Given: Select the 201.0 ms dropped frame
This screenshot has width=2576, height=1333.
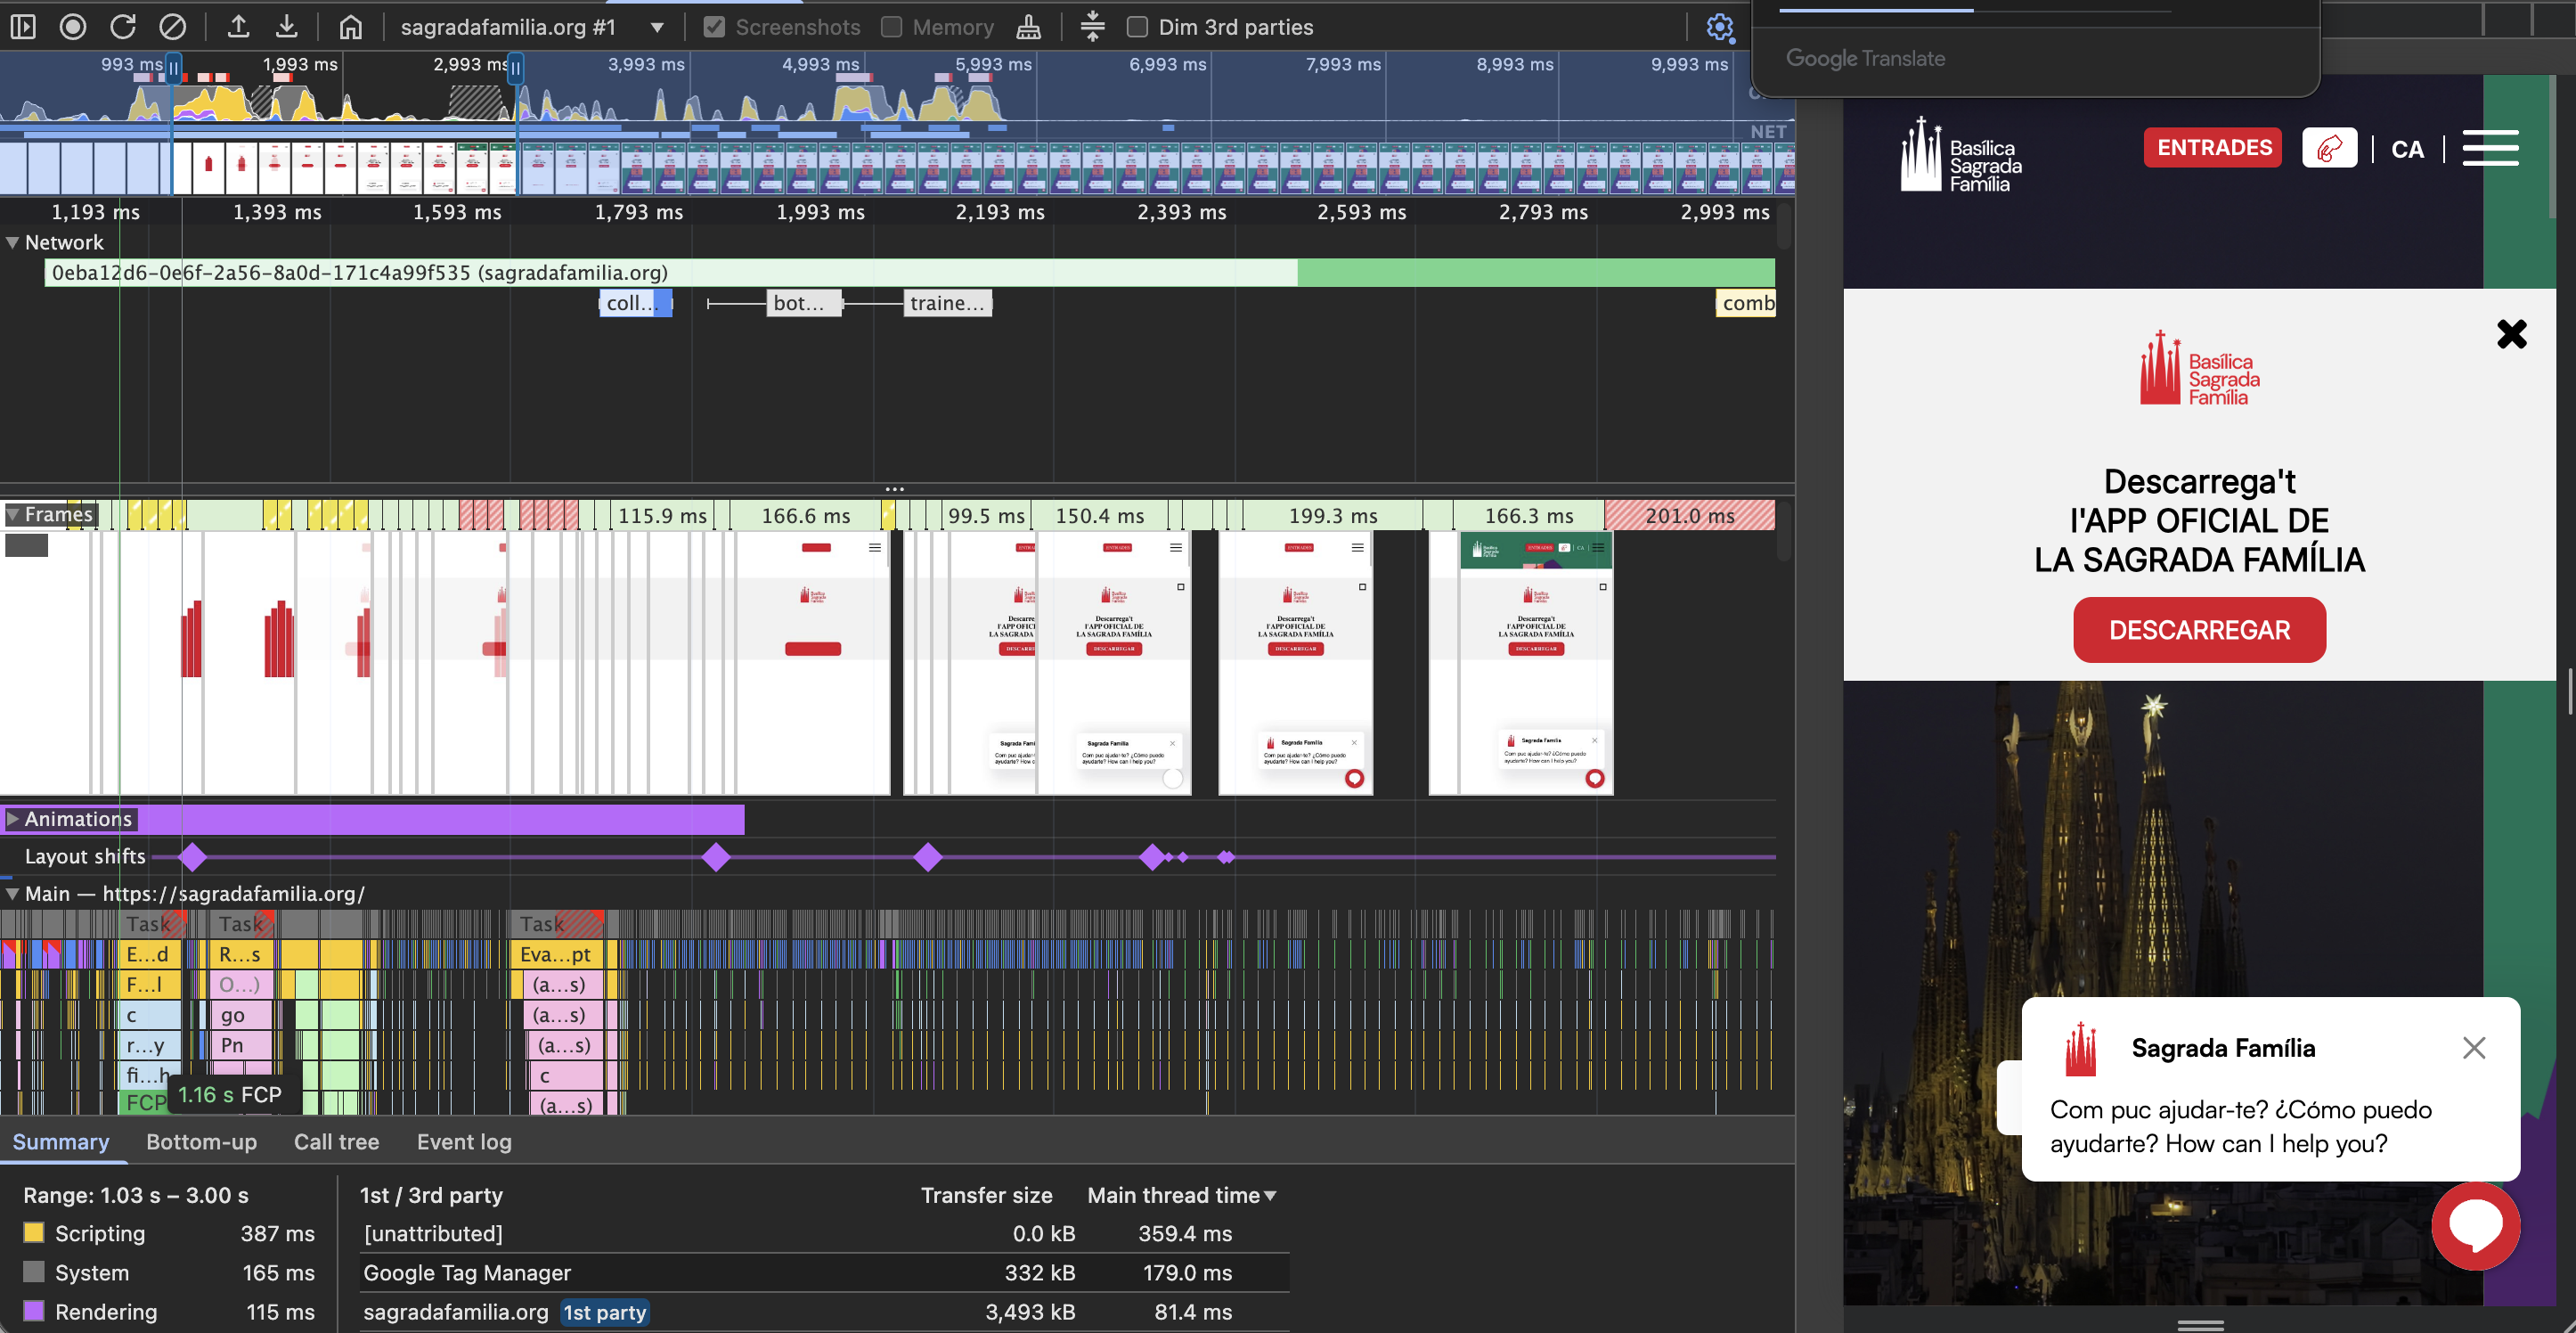Looking at the screenshot, I should coord(1689,516).
